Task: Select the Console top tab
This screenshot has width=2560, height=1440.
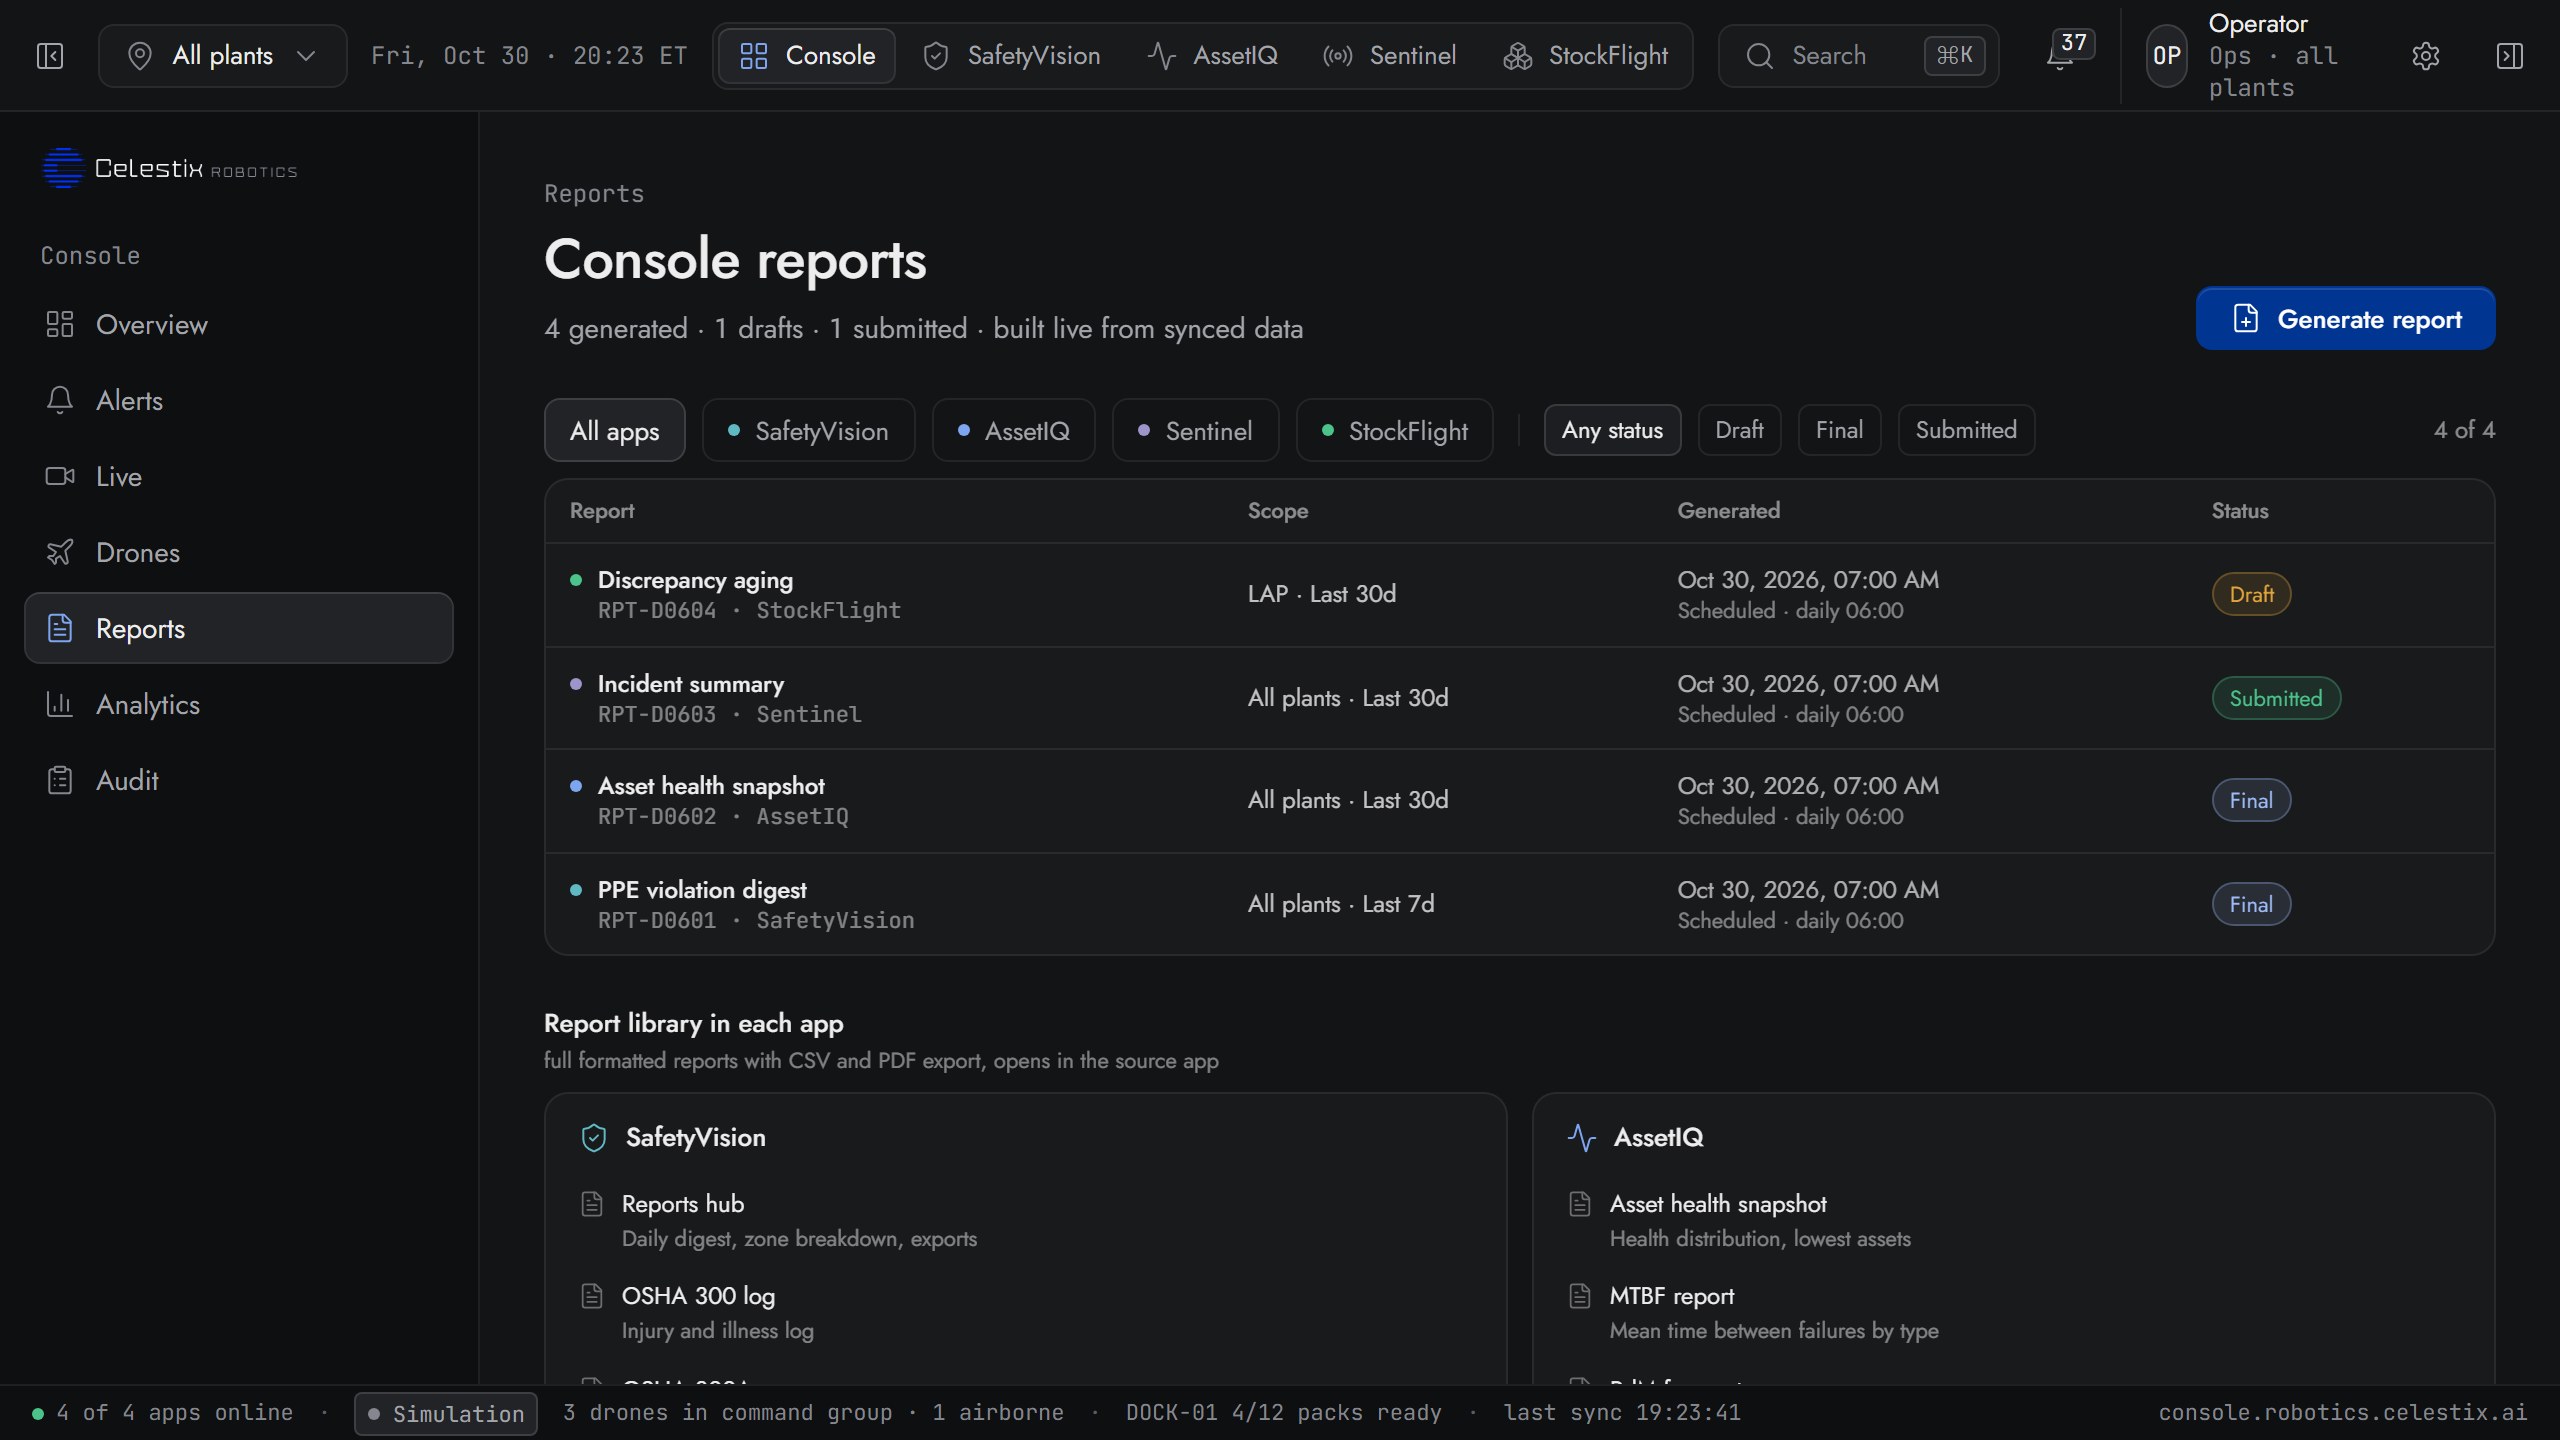Action: (807, 56)
